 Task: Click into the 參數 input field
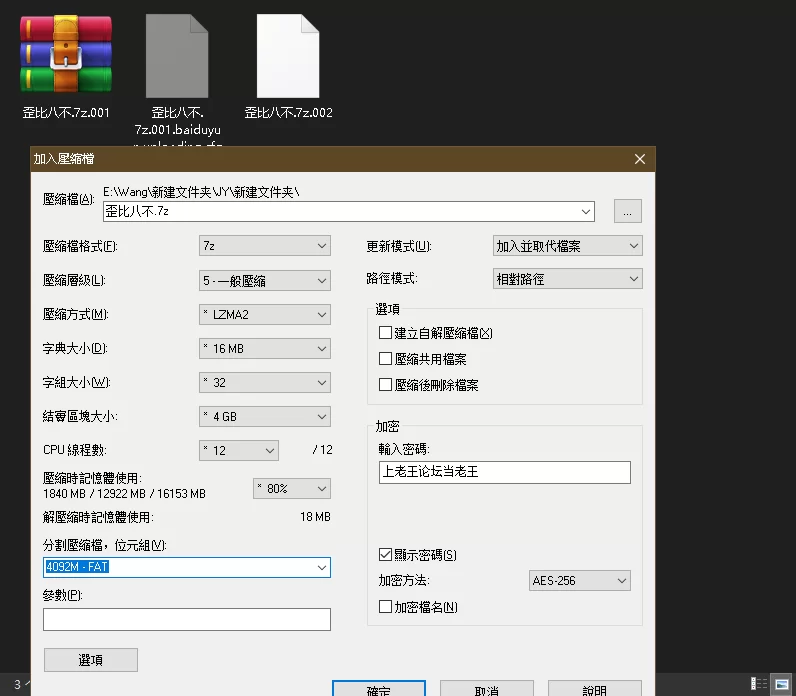(x=186, y=620)
